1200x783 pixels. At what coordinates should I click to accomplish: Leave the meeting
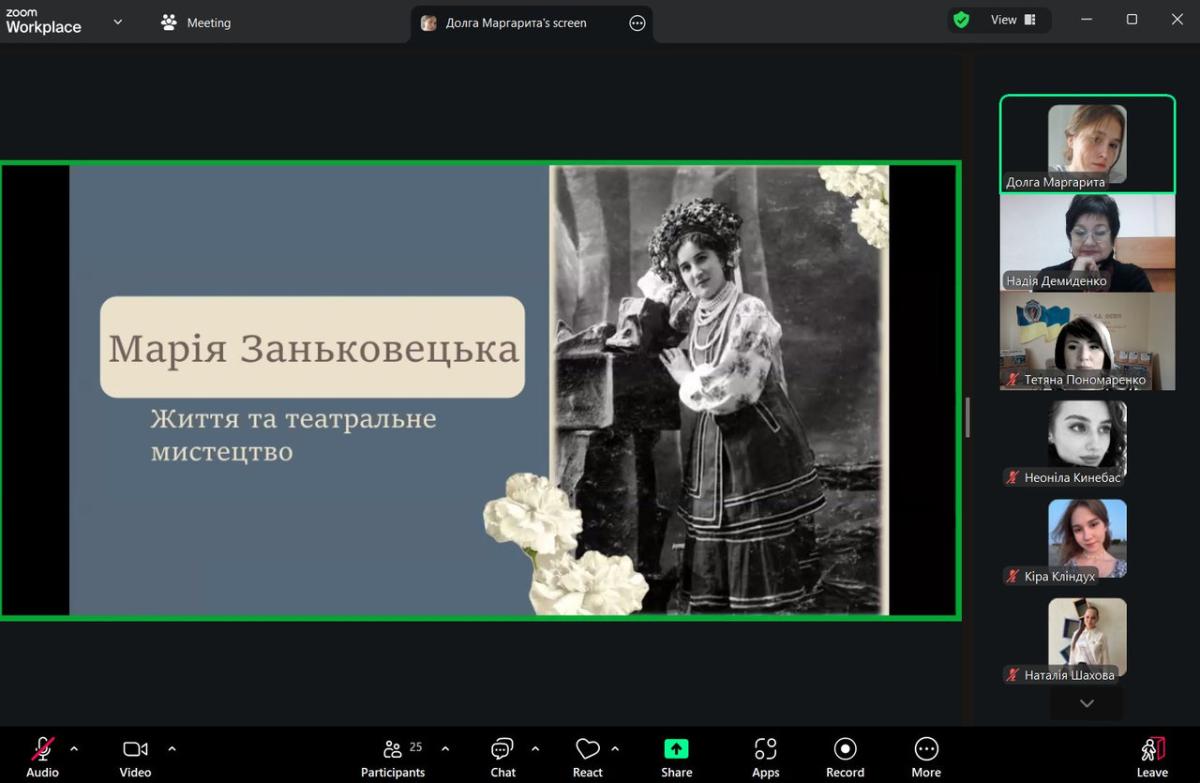coord(1152,756)
